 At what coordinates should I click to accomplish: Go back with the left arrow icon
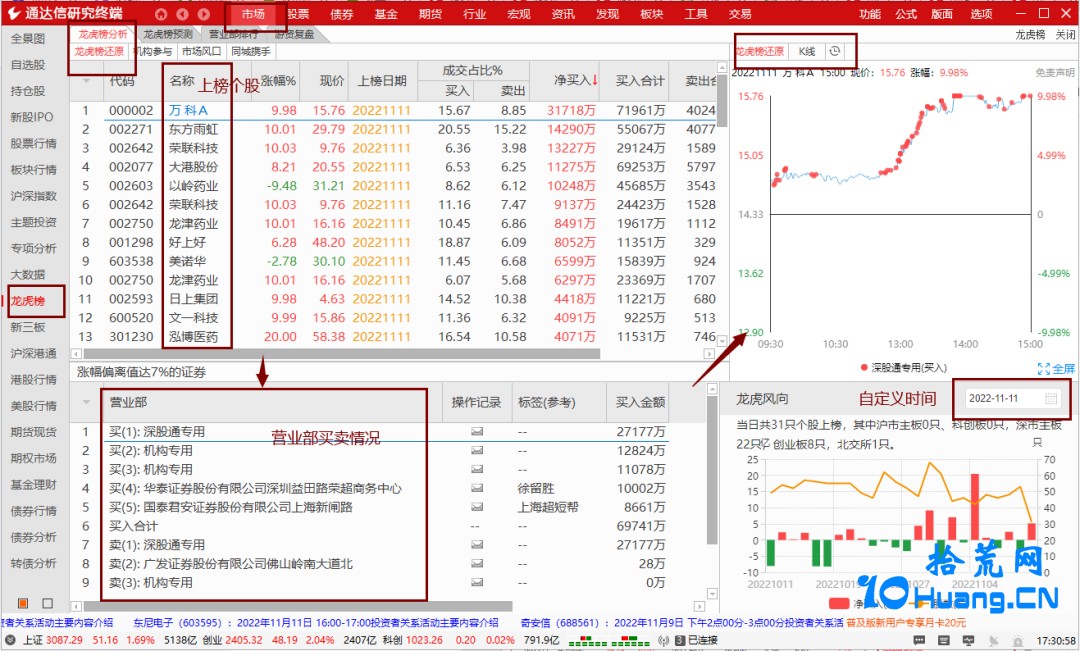[182, 14]
